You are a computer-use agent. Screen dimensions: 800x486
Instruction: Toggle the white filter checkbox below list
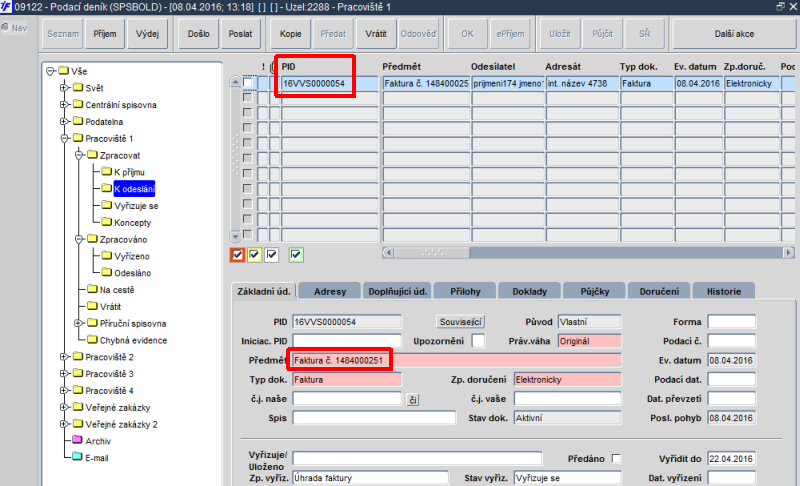(271, 254)
